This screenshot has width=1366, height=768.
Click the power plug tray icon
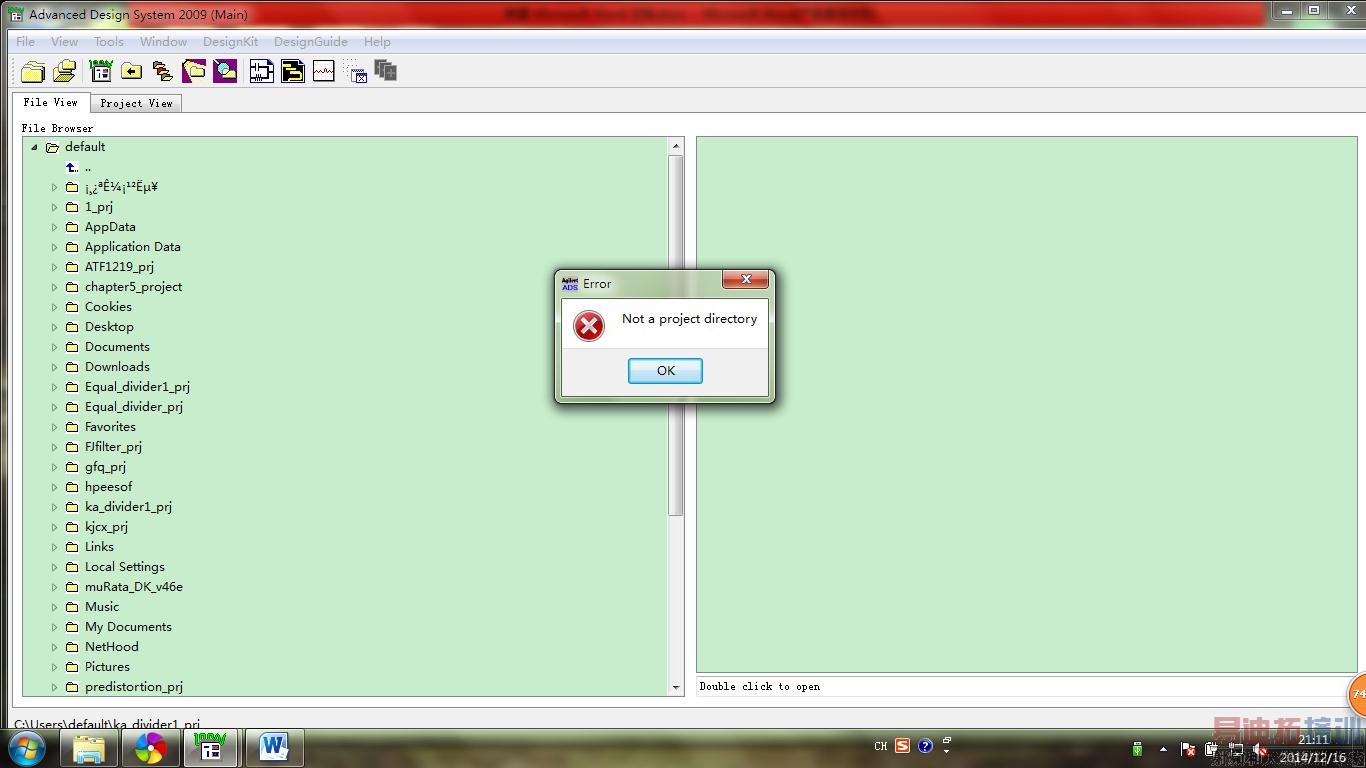pos(1212,749)
